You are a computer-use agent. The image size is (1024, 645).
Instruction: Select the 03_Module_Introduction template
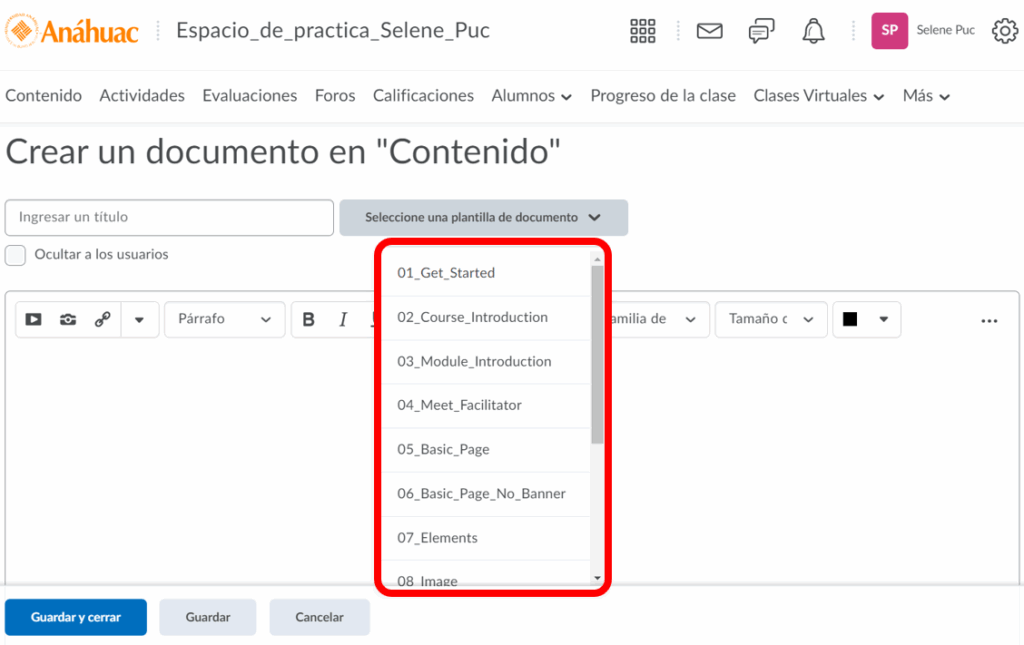(x=474, y=361)
